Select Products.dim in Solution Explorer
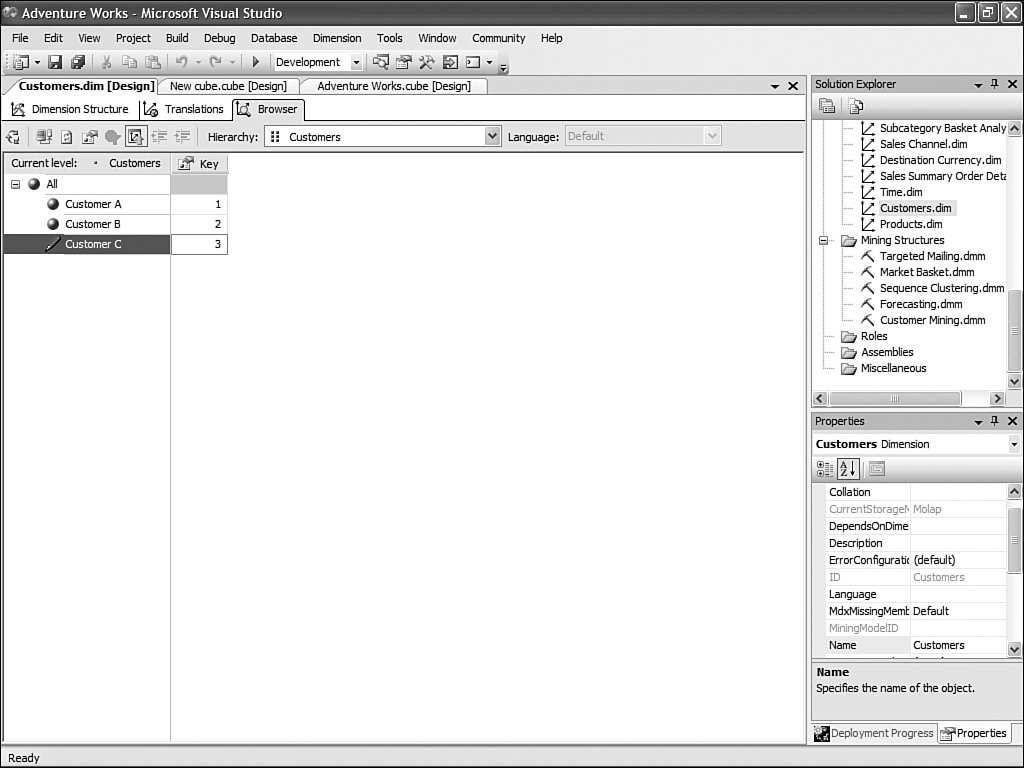The height and width of the screenshot is (768, 1024). click(911, 224)
